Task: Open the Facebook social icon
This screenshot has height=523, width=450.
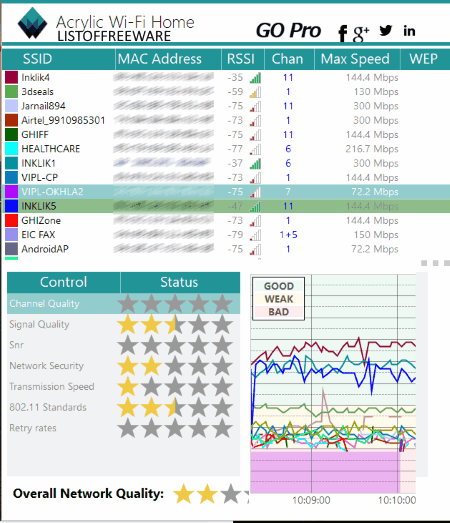Action: [342, 33]
